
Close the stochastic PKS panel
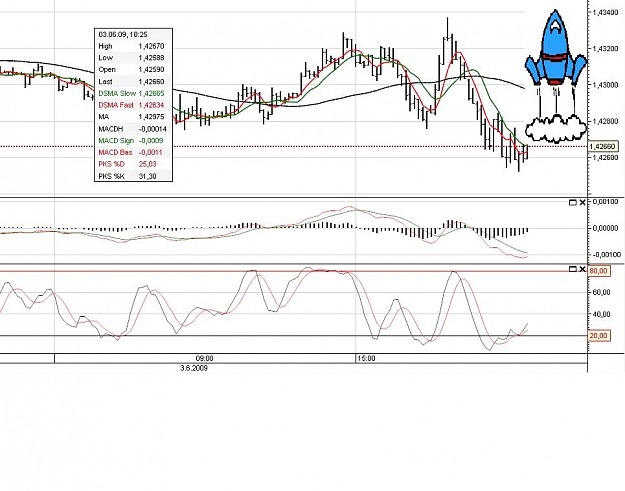coord(582,269)
